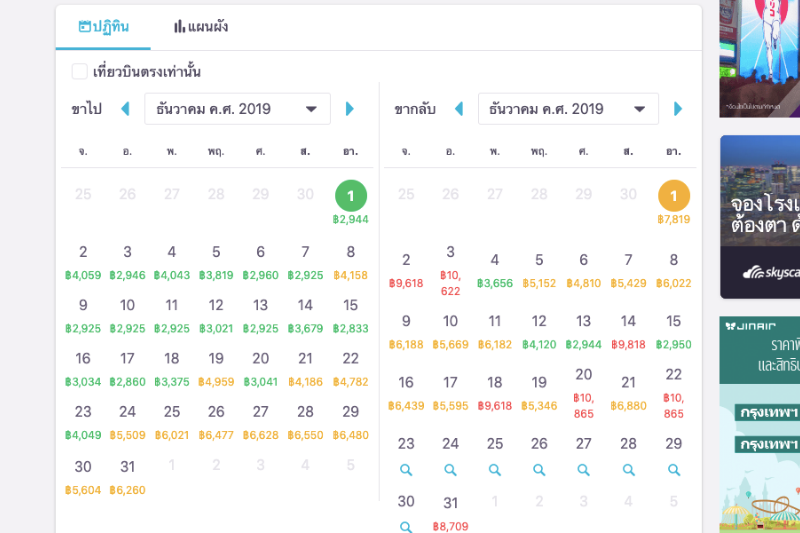Pick departure date 19 at ฿4,959

pos(216,369)
